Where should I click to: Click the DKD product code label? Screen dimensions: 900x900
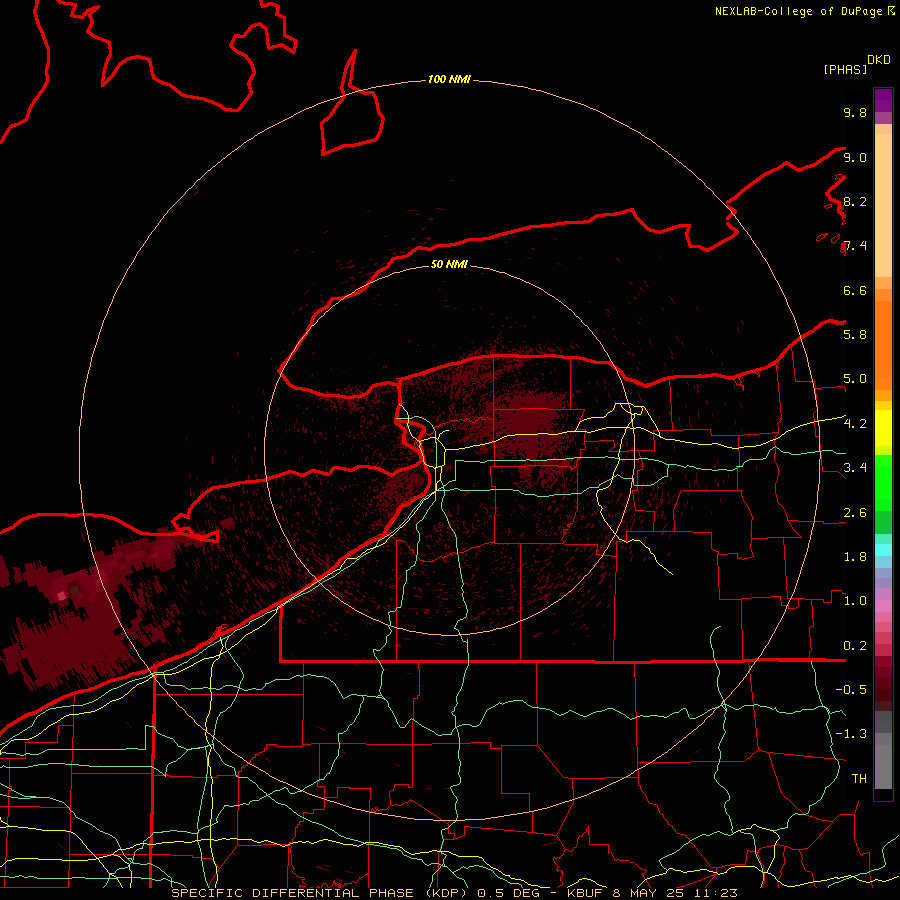coord(879,60)
